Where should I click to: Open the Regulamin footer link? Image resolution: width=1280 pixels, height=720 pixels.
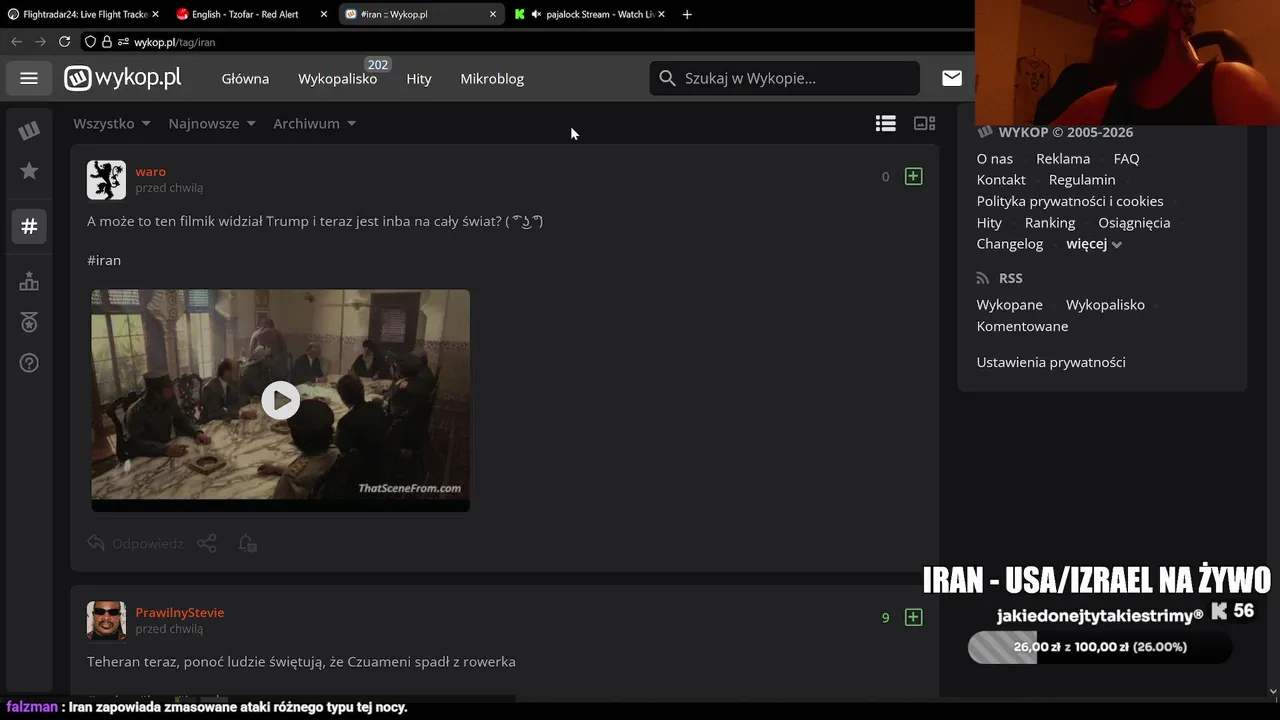pos(1082,180)
